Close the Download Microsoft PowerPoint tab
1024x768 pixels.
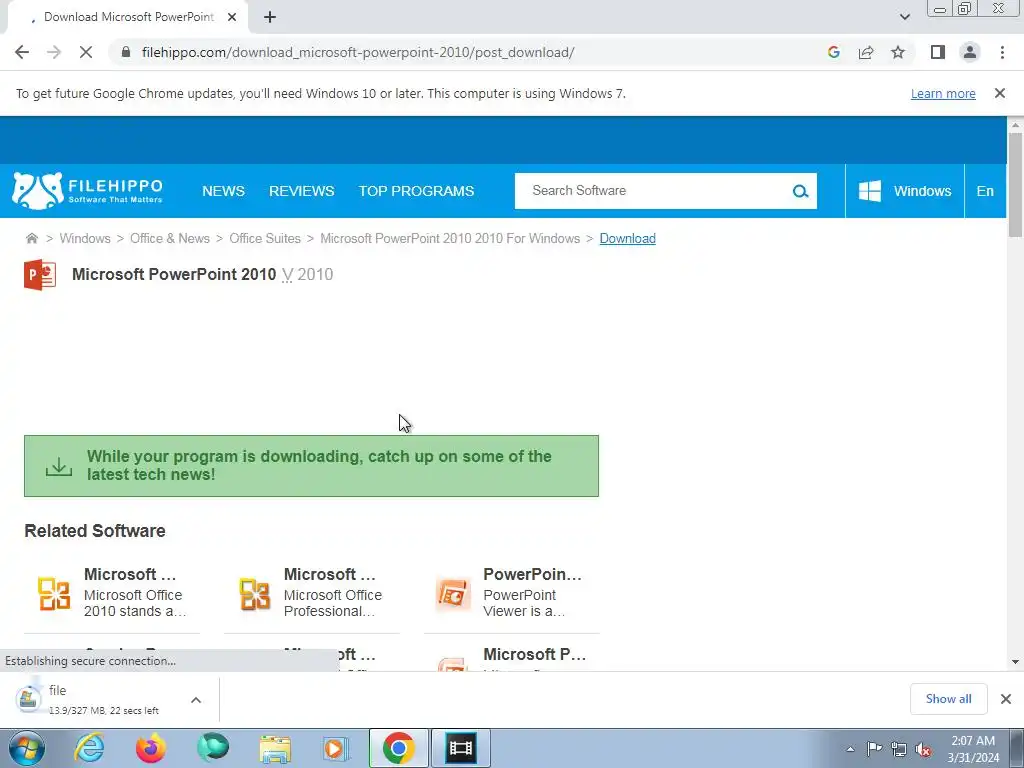232,17
